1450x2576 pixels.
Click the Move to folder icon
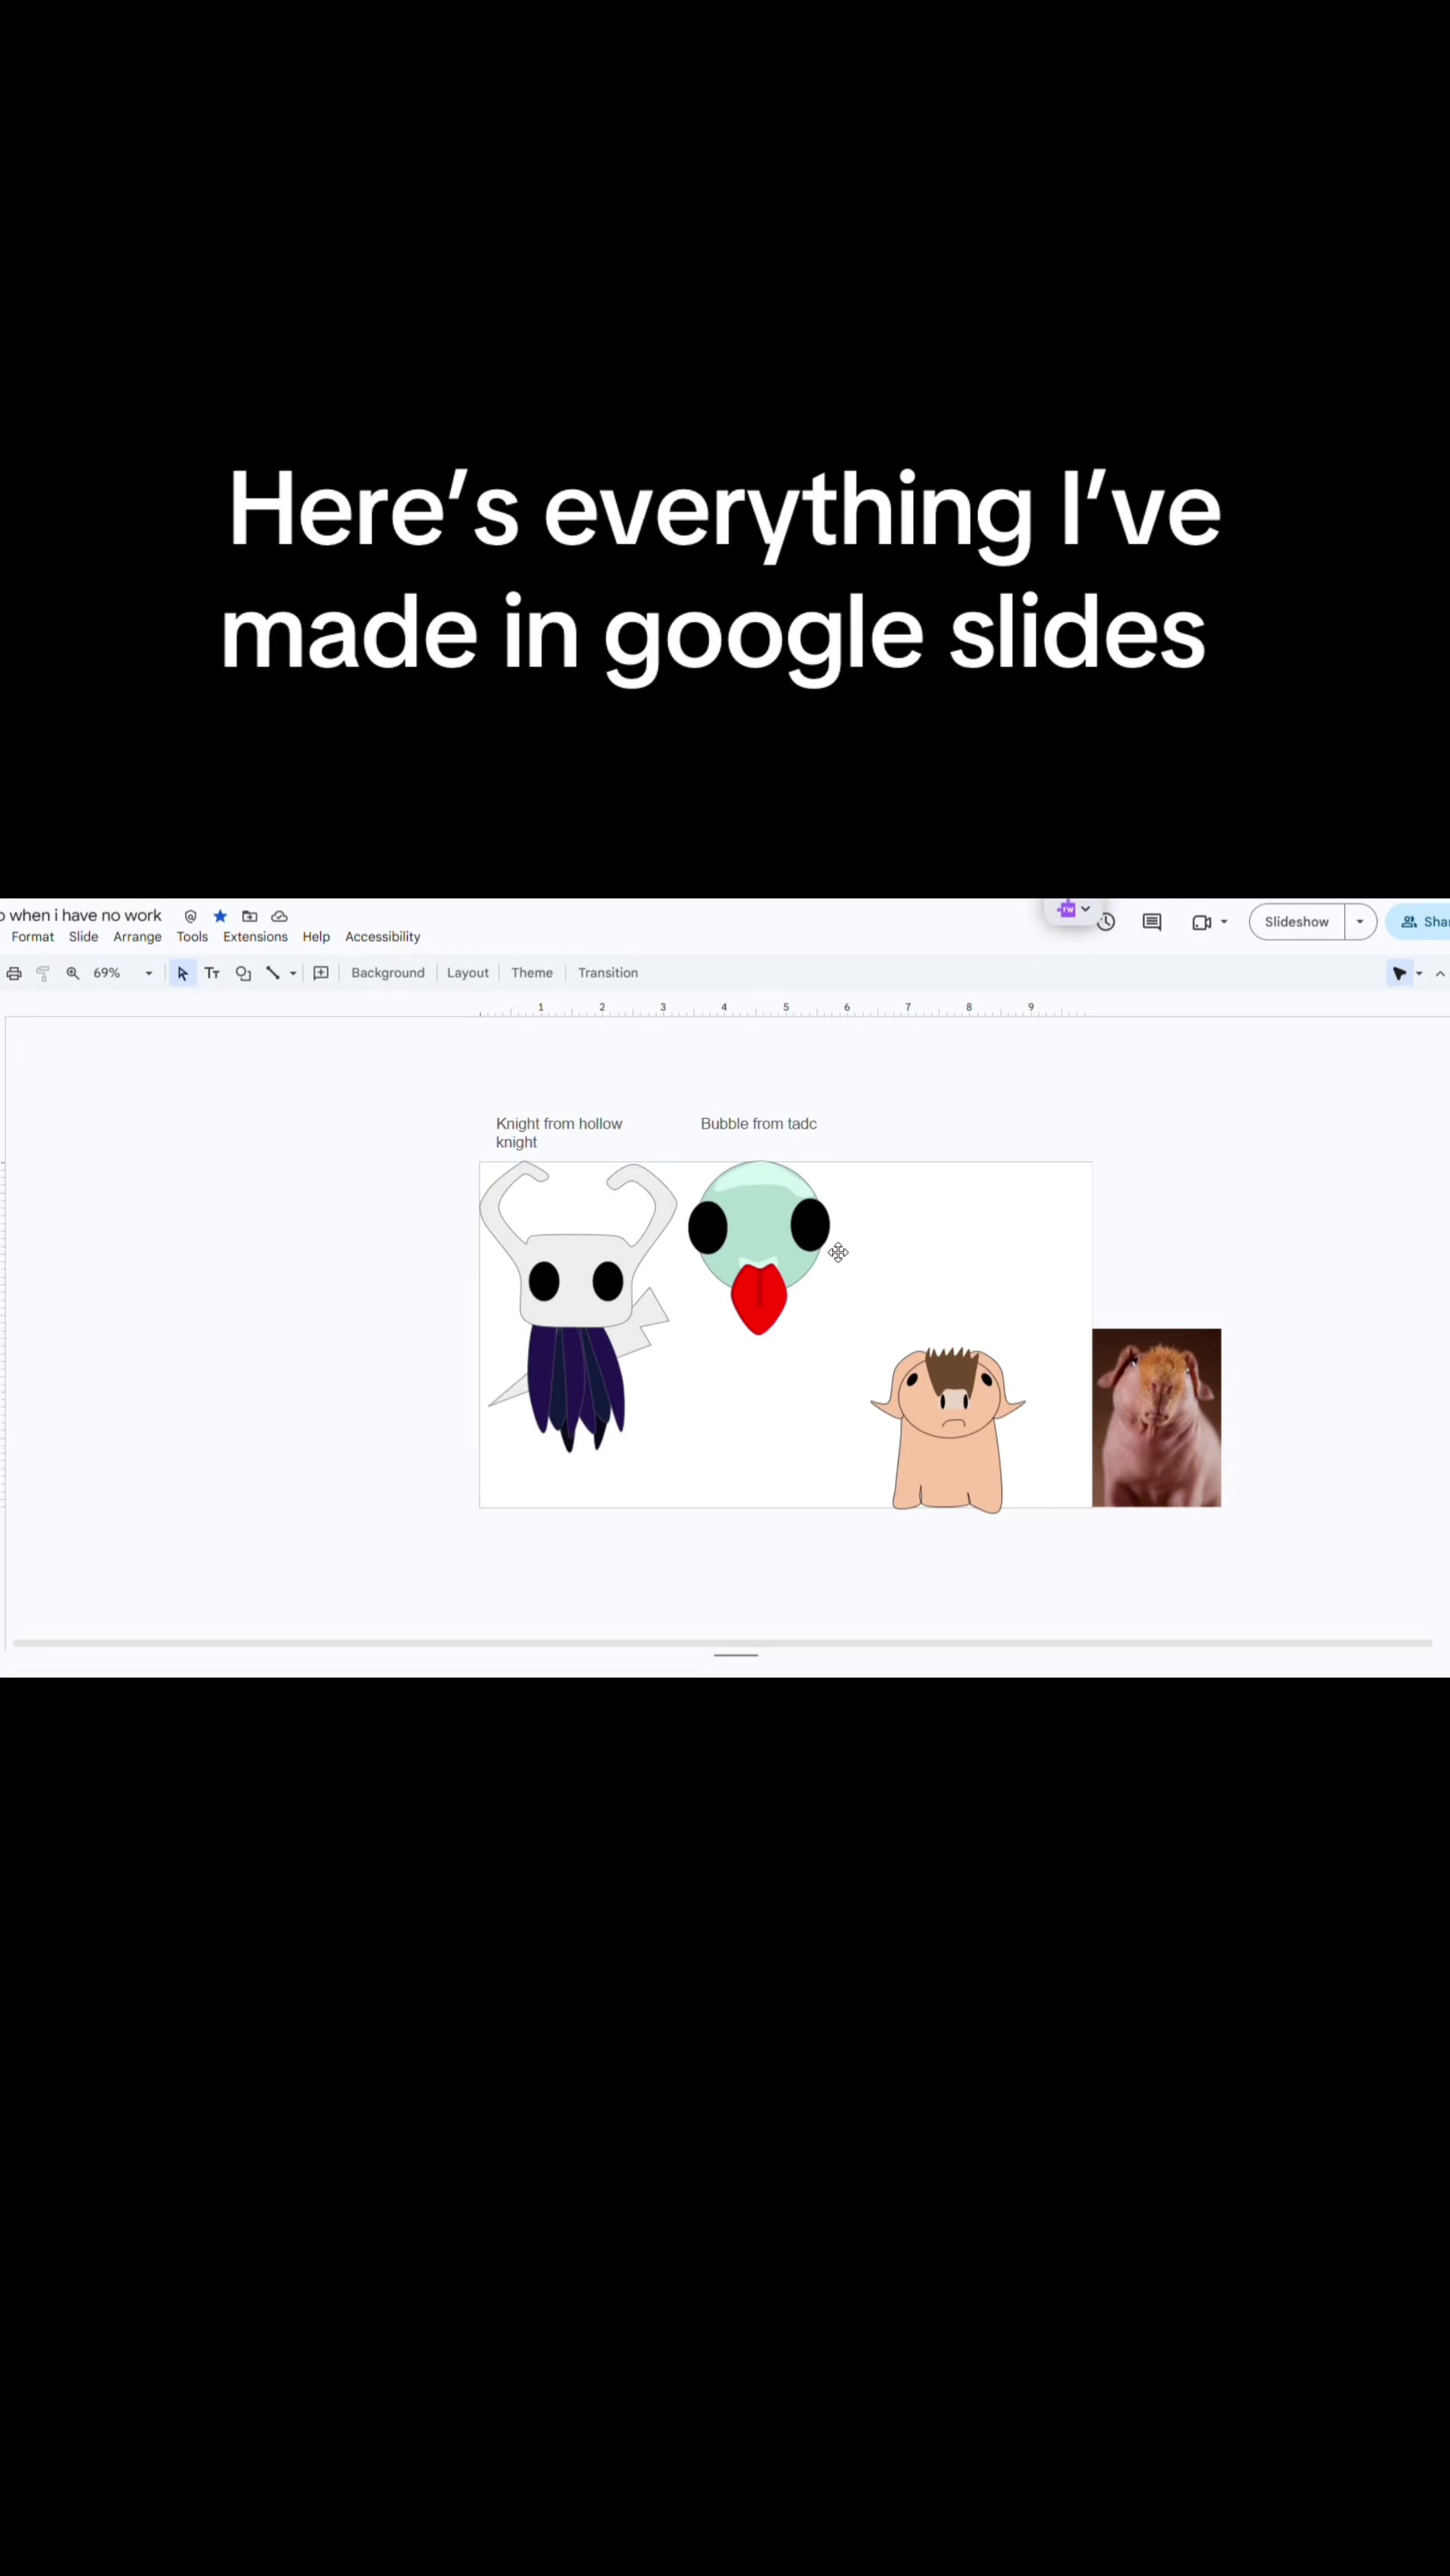point(250,916)
